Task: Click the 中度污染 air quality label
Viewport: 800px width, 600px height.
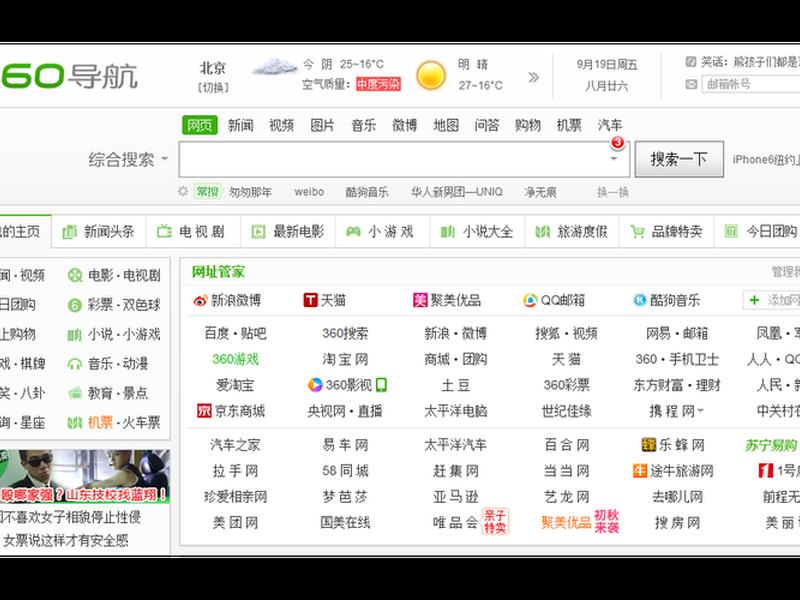Action: tap(378, 84)
